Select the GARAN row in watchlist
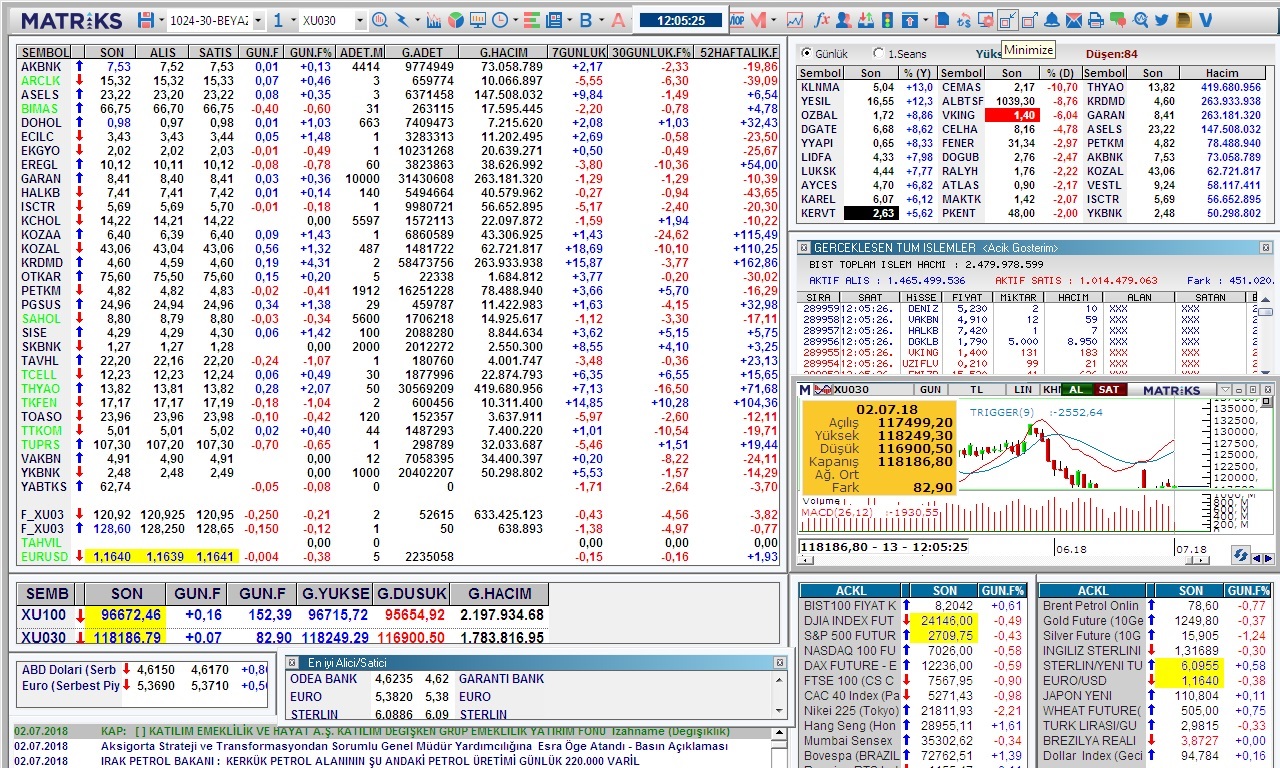 (x=399, y=179)
